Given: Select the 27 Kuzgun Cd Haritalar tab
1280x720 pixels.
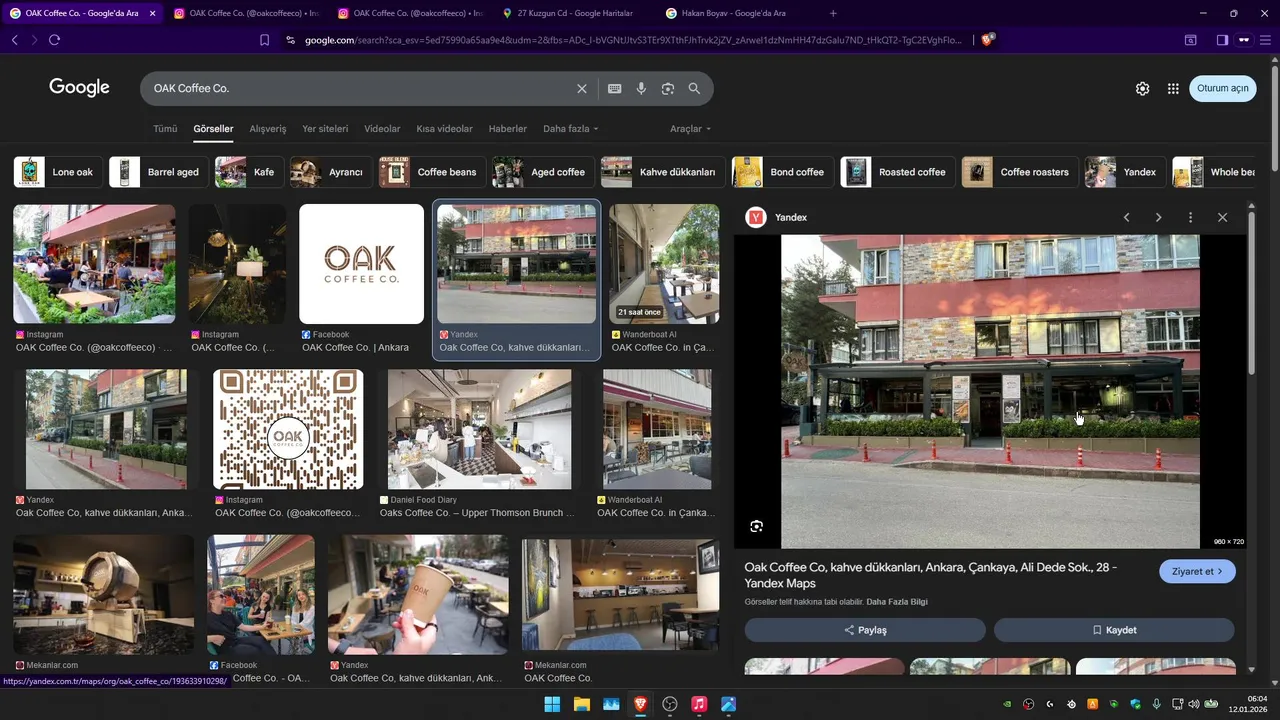Looking at the screenshot, I should point(575,13).
